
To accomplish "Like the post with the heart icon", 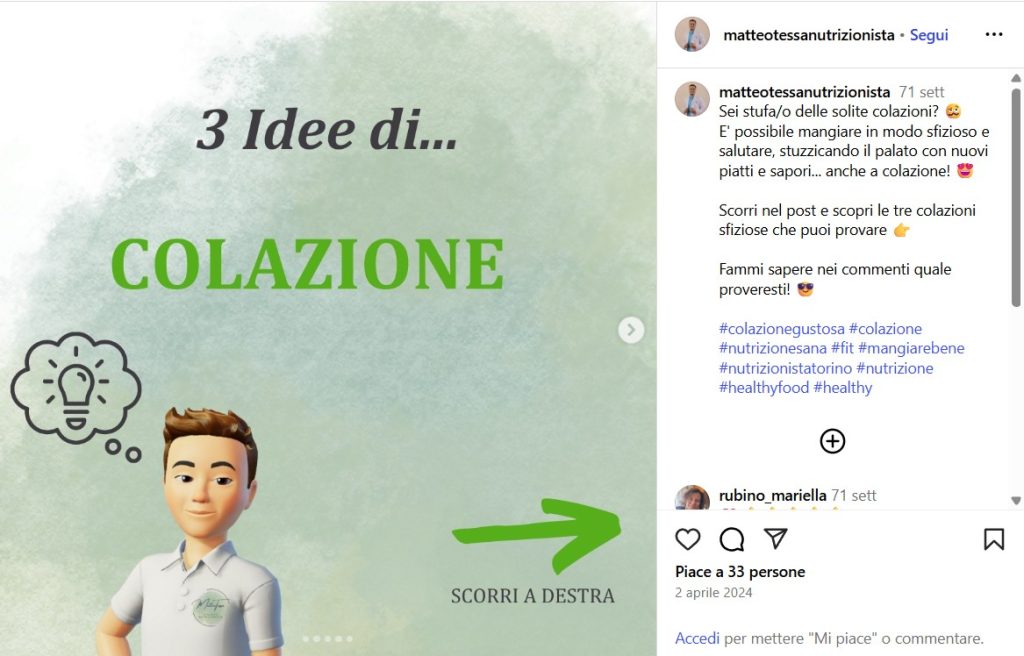I will pyautogui.click(x=688, y=540).
